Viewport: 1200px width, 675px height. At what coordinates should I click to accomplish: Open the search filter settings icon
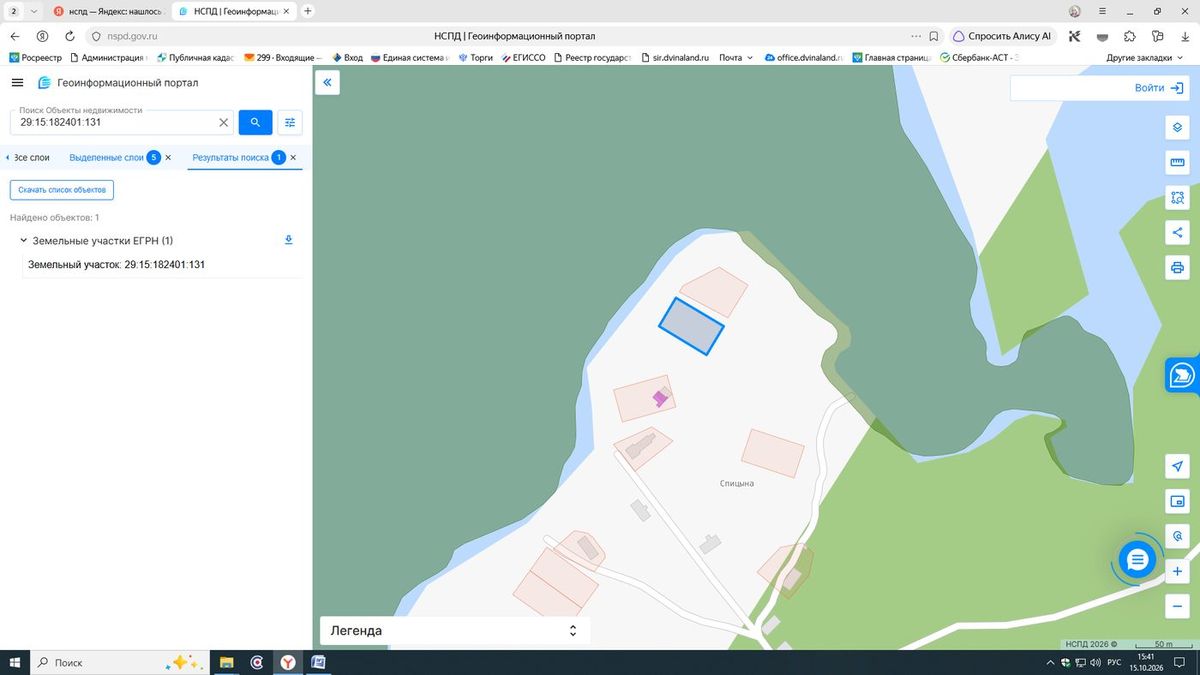pyautogui.click(x=290, y=122)
